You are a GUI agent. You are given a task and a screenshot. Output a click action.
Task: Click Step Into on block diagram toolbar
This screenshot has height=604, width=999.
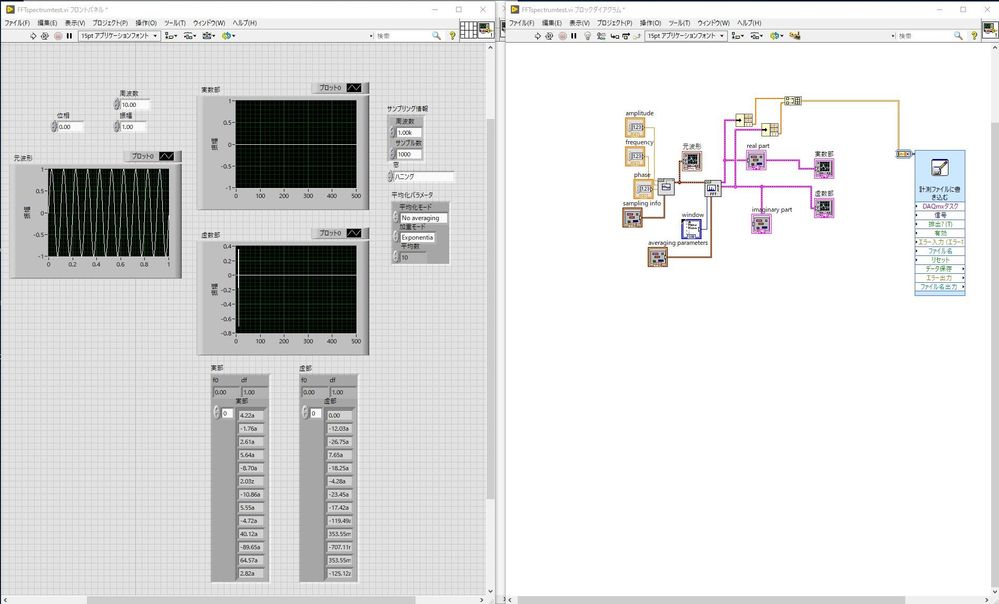coord(614,36)
